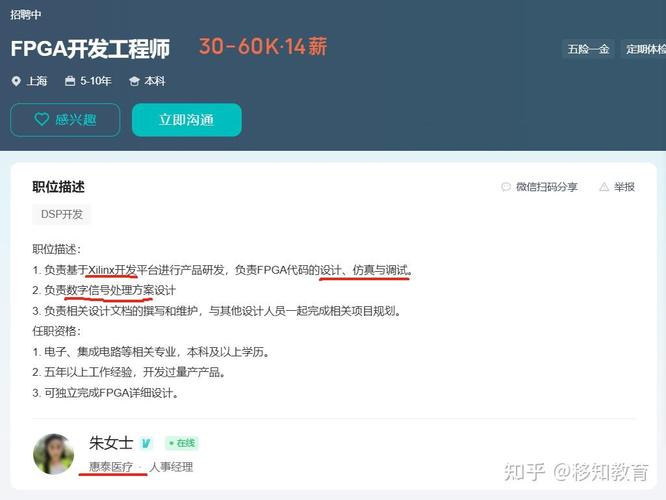This screenshot has width=666, height=500.
Task: Click the warning triangle icon beside 举报
Action: (x=604, y=187)
